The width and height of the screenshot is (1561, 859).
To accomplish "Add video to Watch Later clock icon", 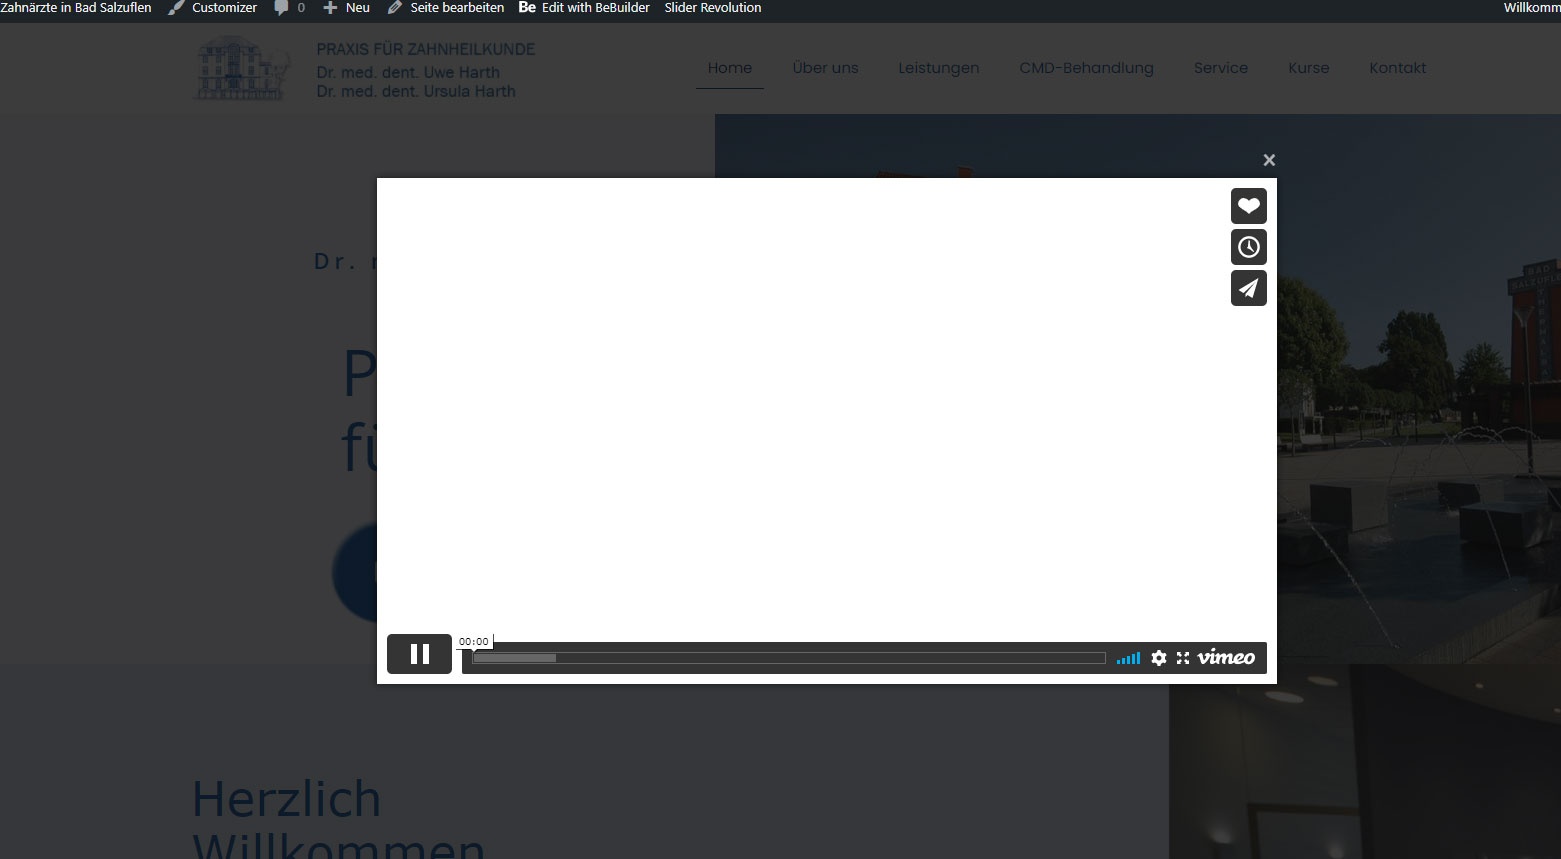I will pyautogui.click(x=1248, y=247).
